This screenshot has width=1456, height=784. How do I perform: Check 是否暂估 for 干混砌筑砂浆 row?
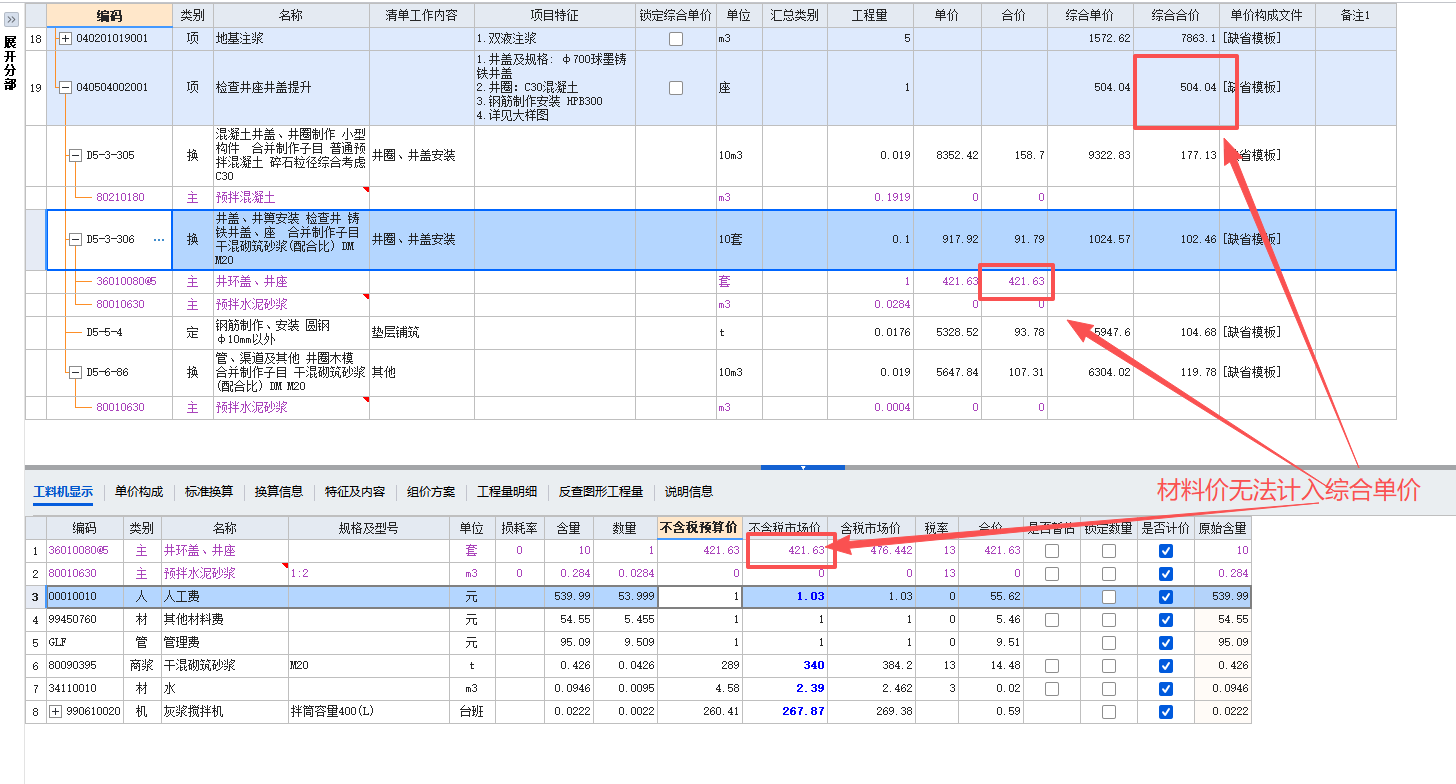pos(1052,666)
